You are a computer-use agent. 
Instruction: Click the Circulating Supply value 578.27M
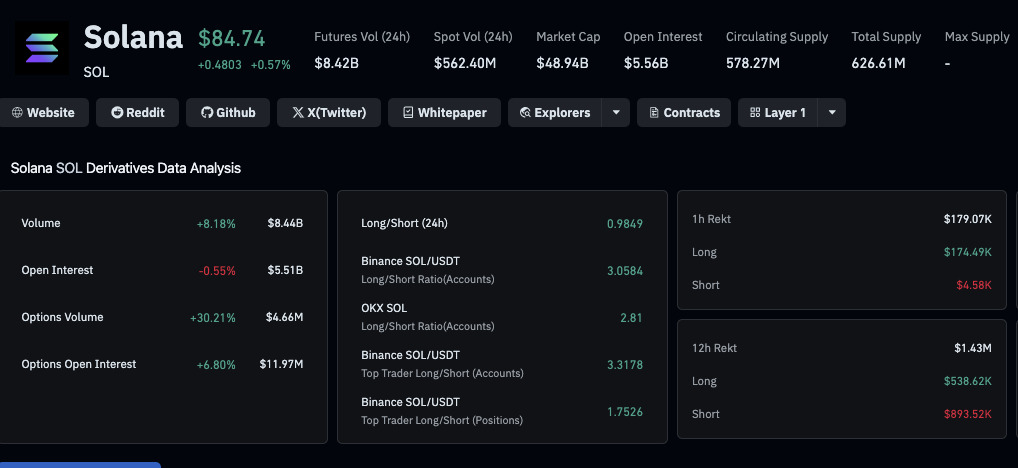tap(753, 64)
